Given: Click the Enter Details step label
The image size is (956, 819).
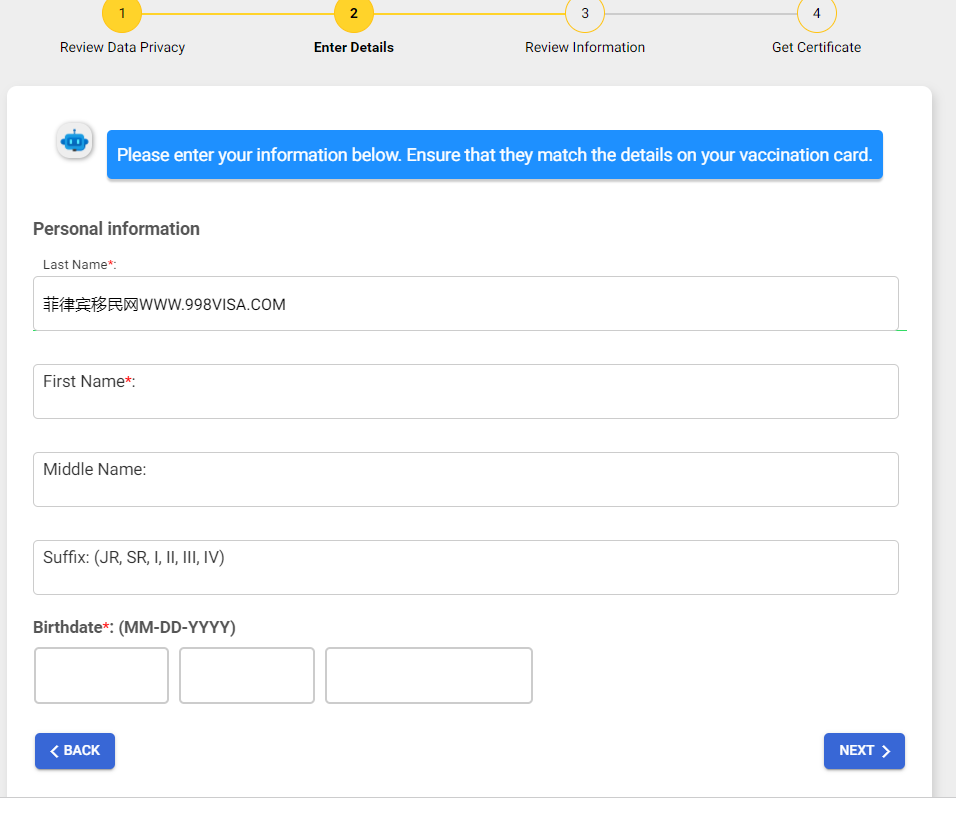Looking at the screenshot, I should [353, 47].
